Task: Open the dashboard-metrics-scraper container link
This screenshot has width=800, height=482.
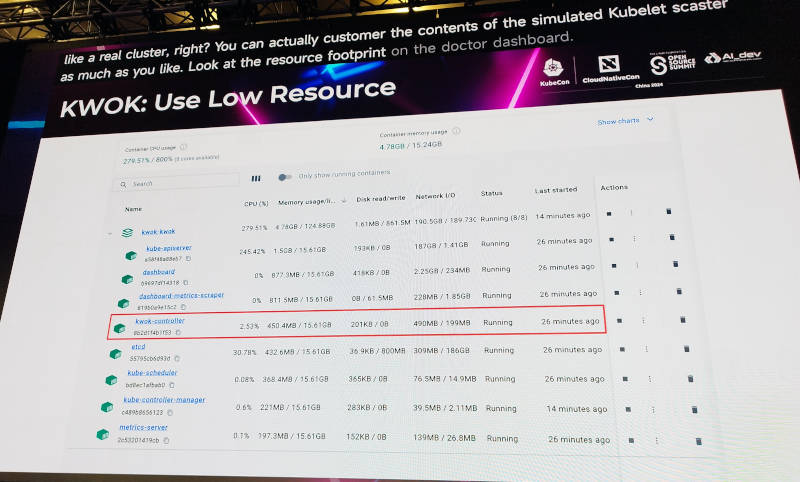Action: pos(181,296)
